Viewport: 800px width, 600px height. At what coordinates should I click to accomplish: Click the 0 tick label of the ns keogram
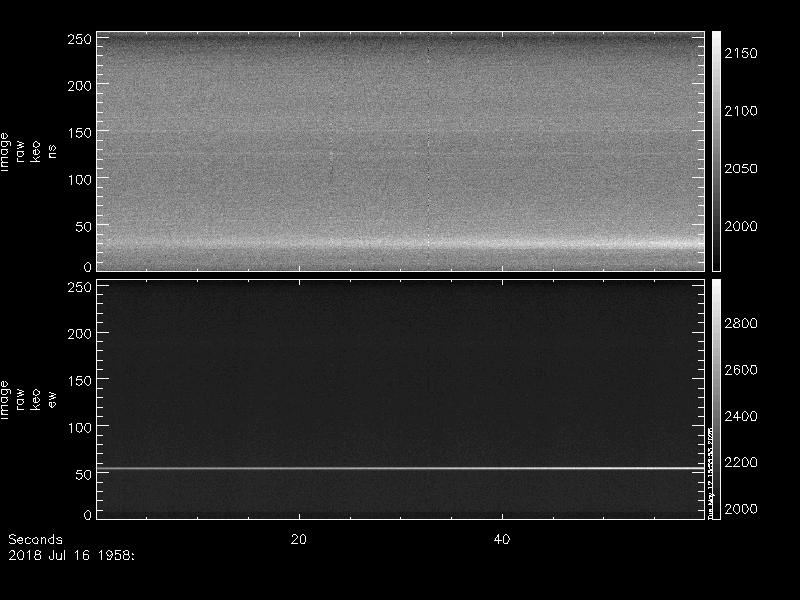pos(88,266)
